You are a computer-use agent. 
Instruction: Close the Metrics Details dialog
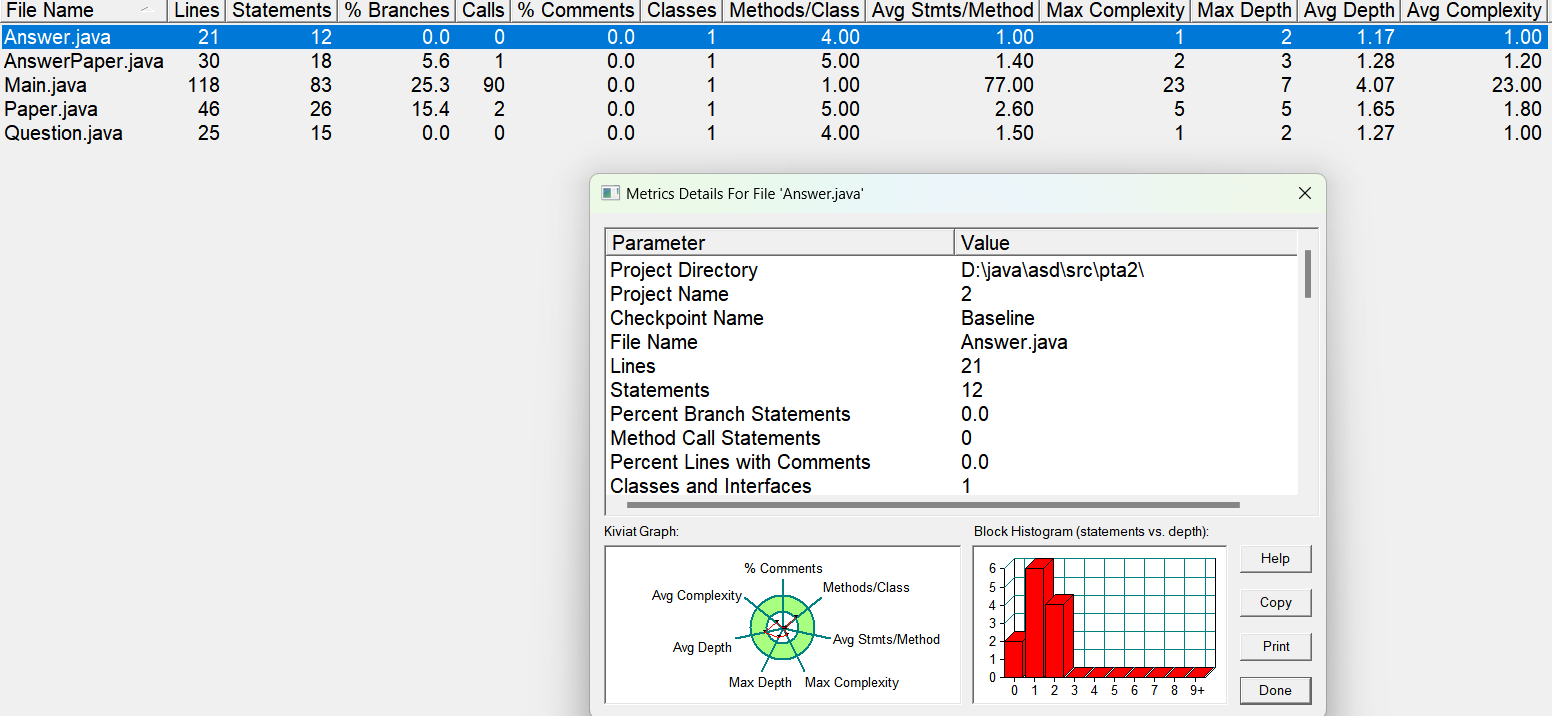click(x=1304, y=193)
